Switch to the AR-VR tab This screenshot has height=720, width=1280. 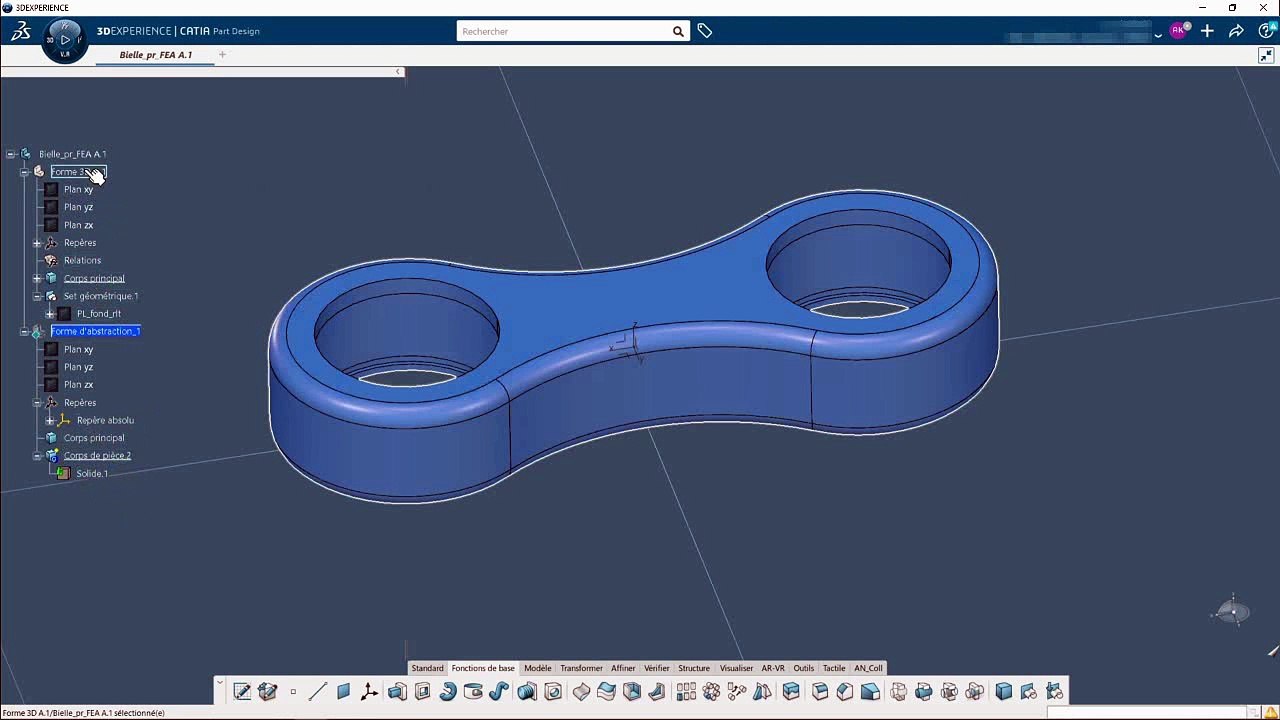pos(773,668)
